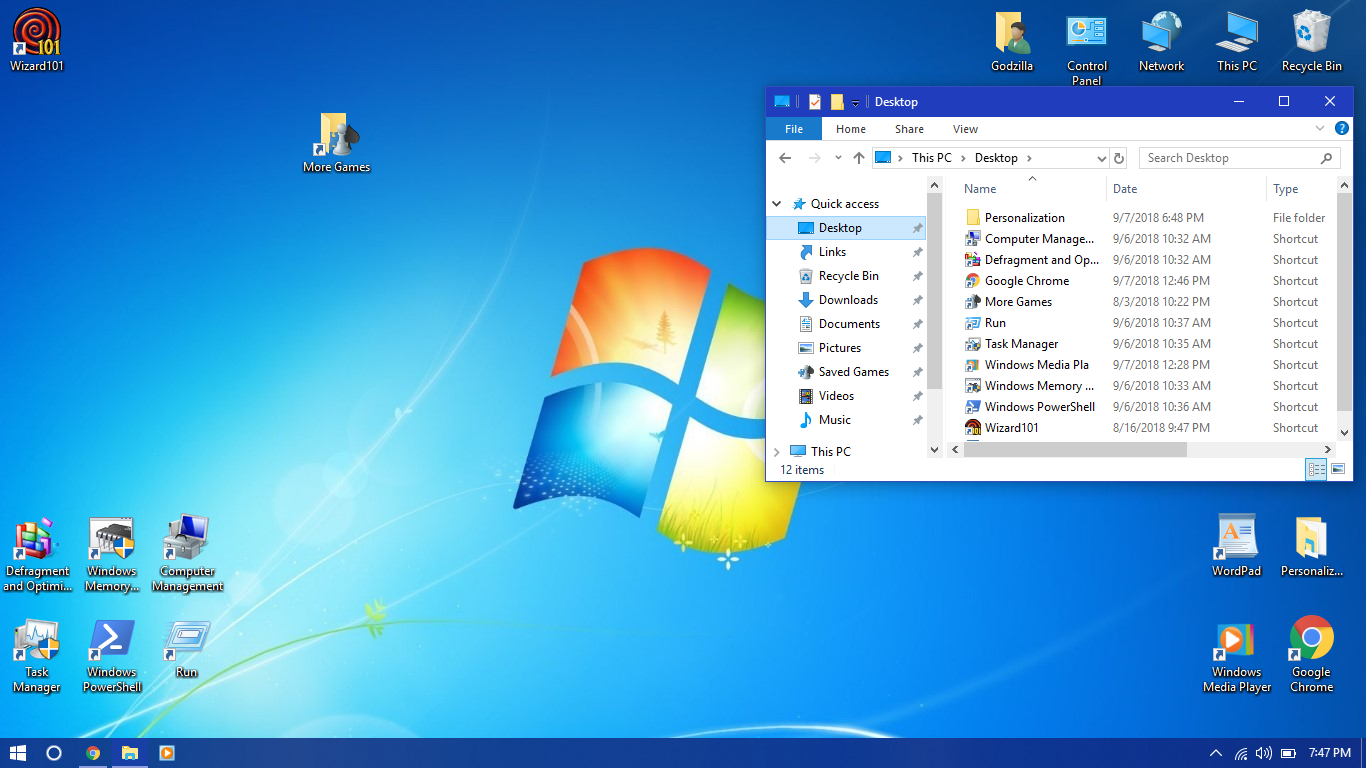Select the Windows PowerShell desktop shortcut
Viewport: 1366px width, 768px height.
(112, 656)
